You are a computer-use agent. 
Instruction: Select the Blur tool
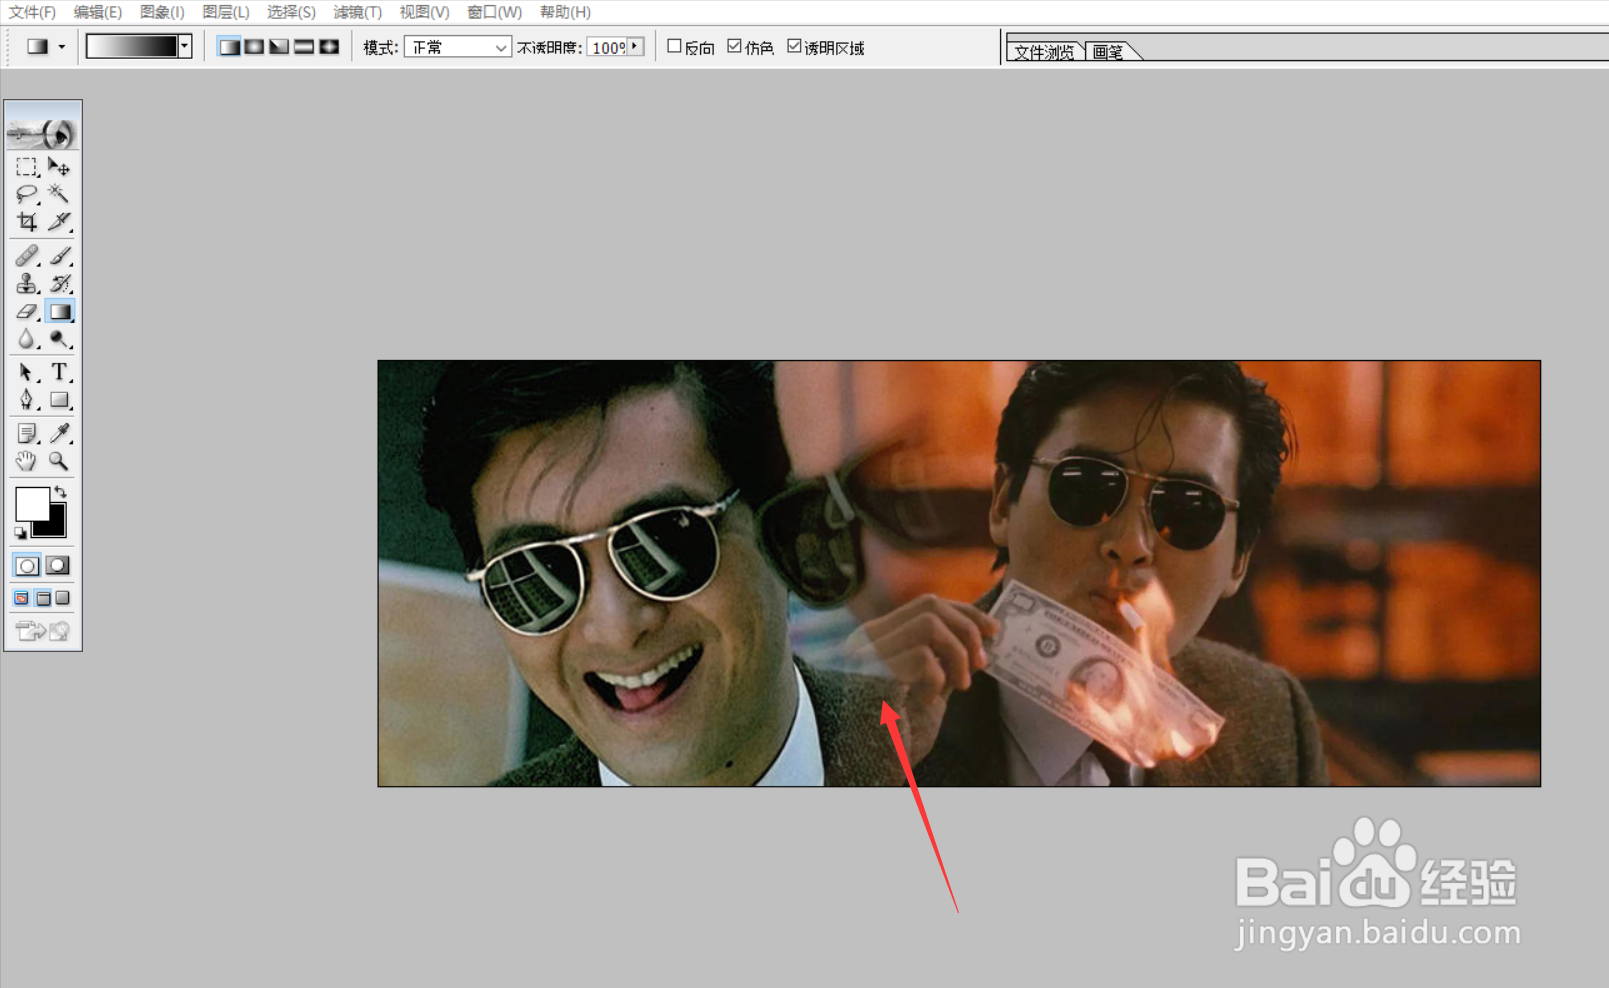(x=27, y=339)
